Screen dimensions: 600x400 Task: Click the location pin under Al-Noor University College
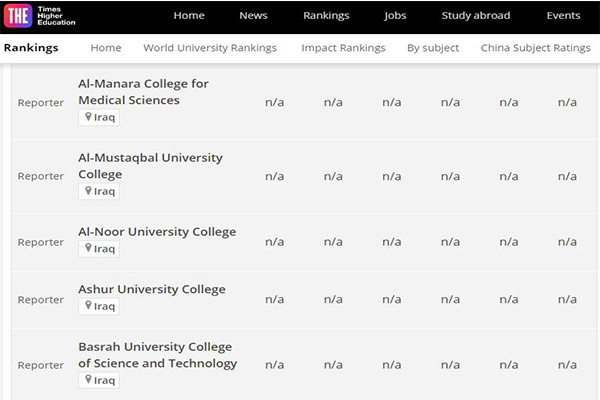coord(88,248)
